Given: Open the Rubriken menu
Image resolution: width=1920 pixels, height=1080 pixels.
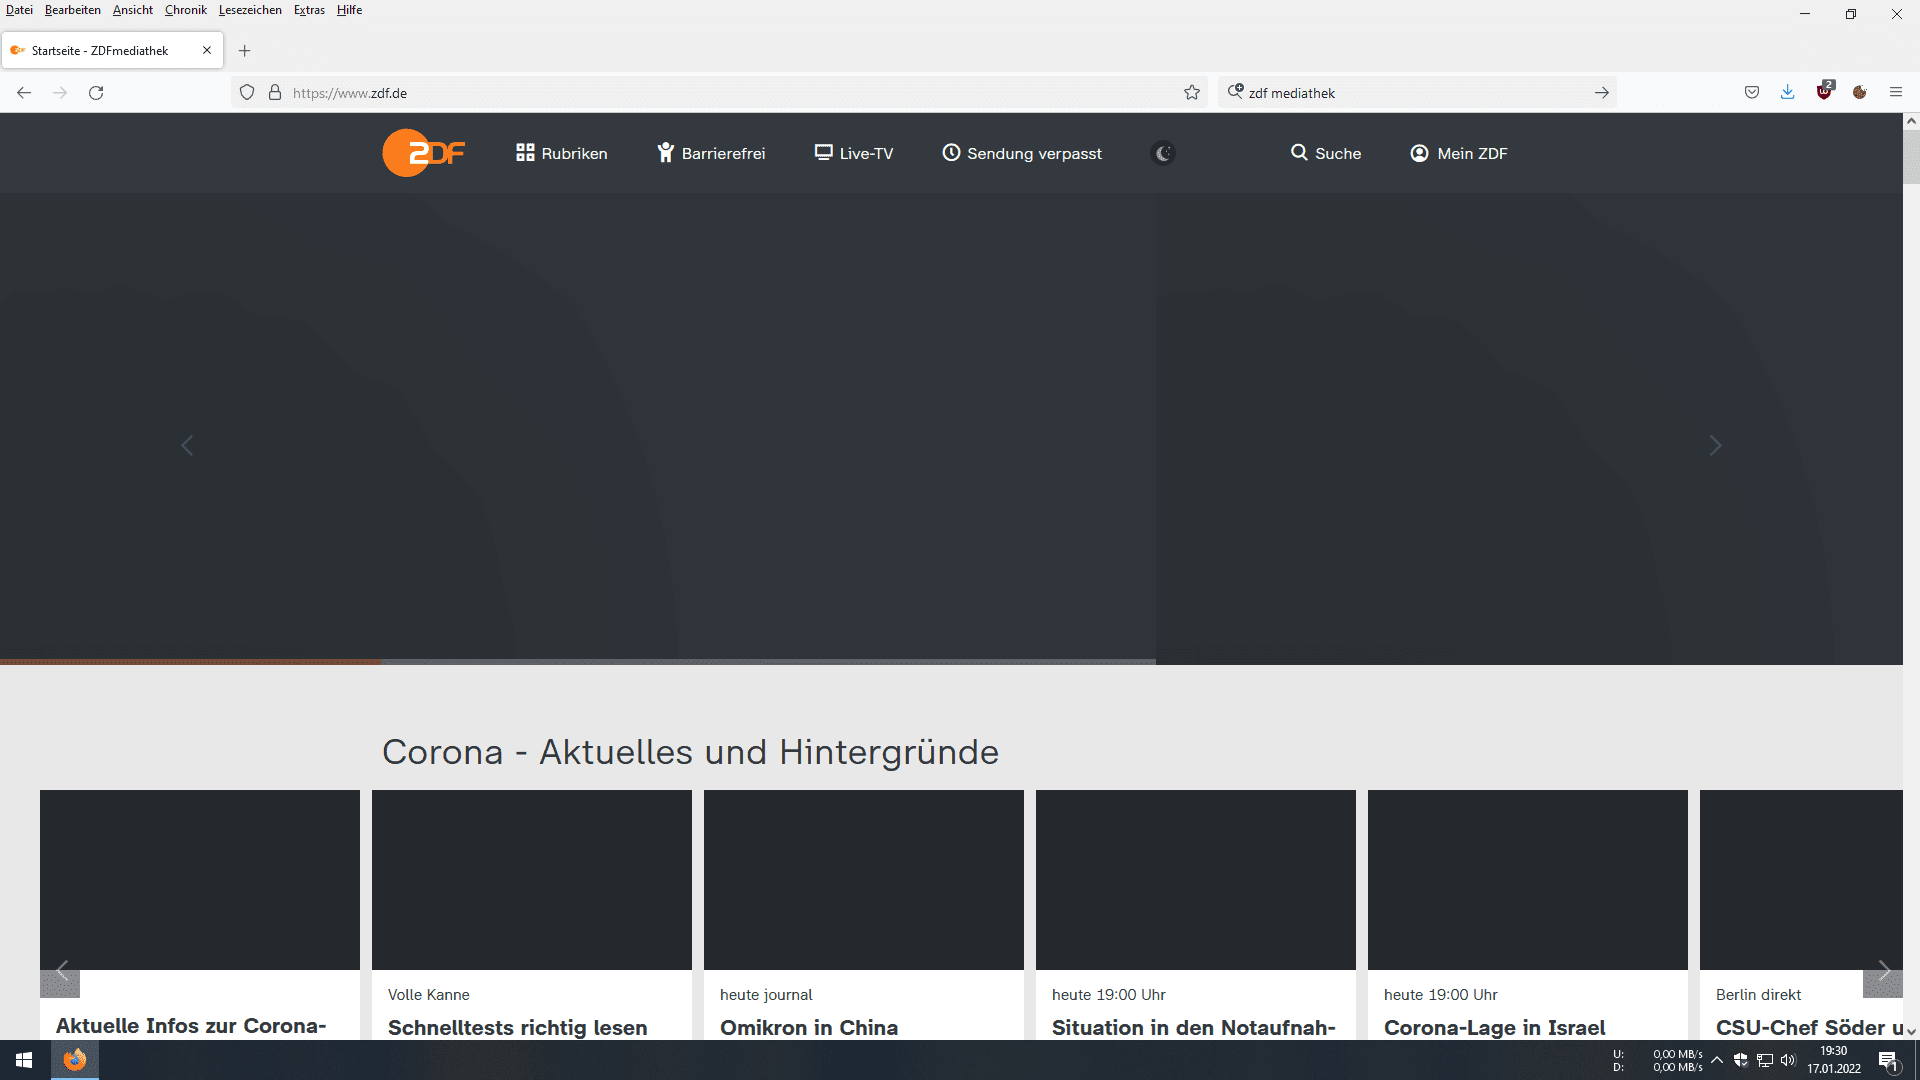Looking at the screenshot, I should point(561,153).
